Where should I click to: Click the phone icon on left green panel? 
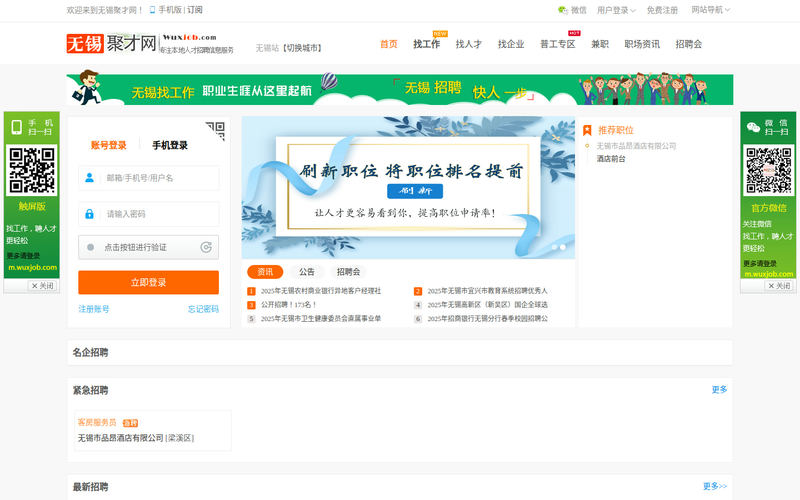tap(16, 127)
